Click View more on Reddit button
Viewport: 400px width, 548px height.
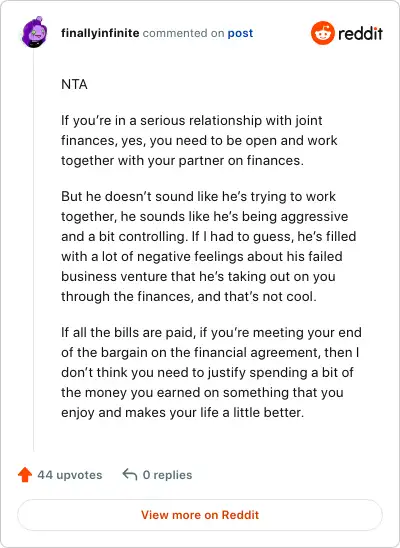click(x=200, y=515)
